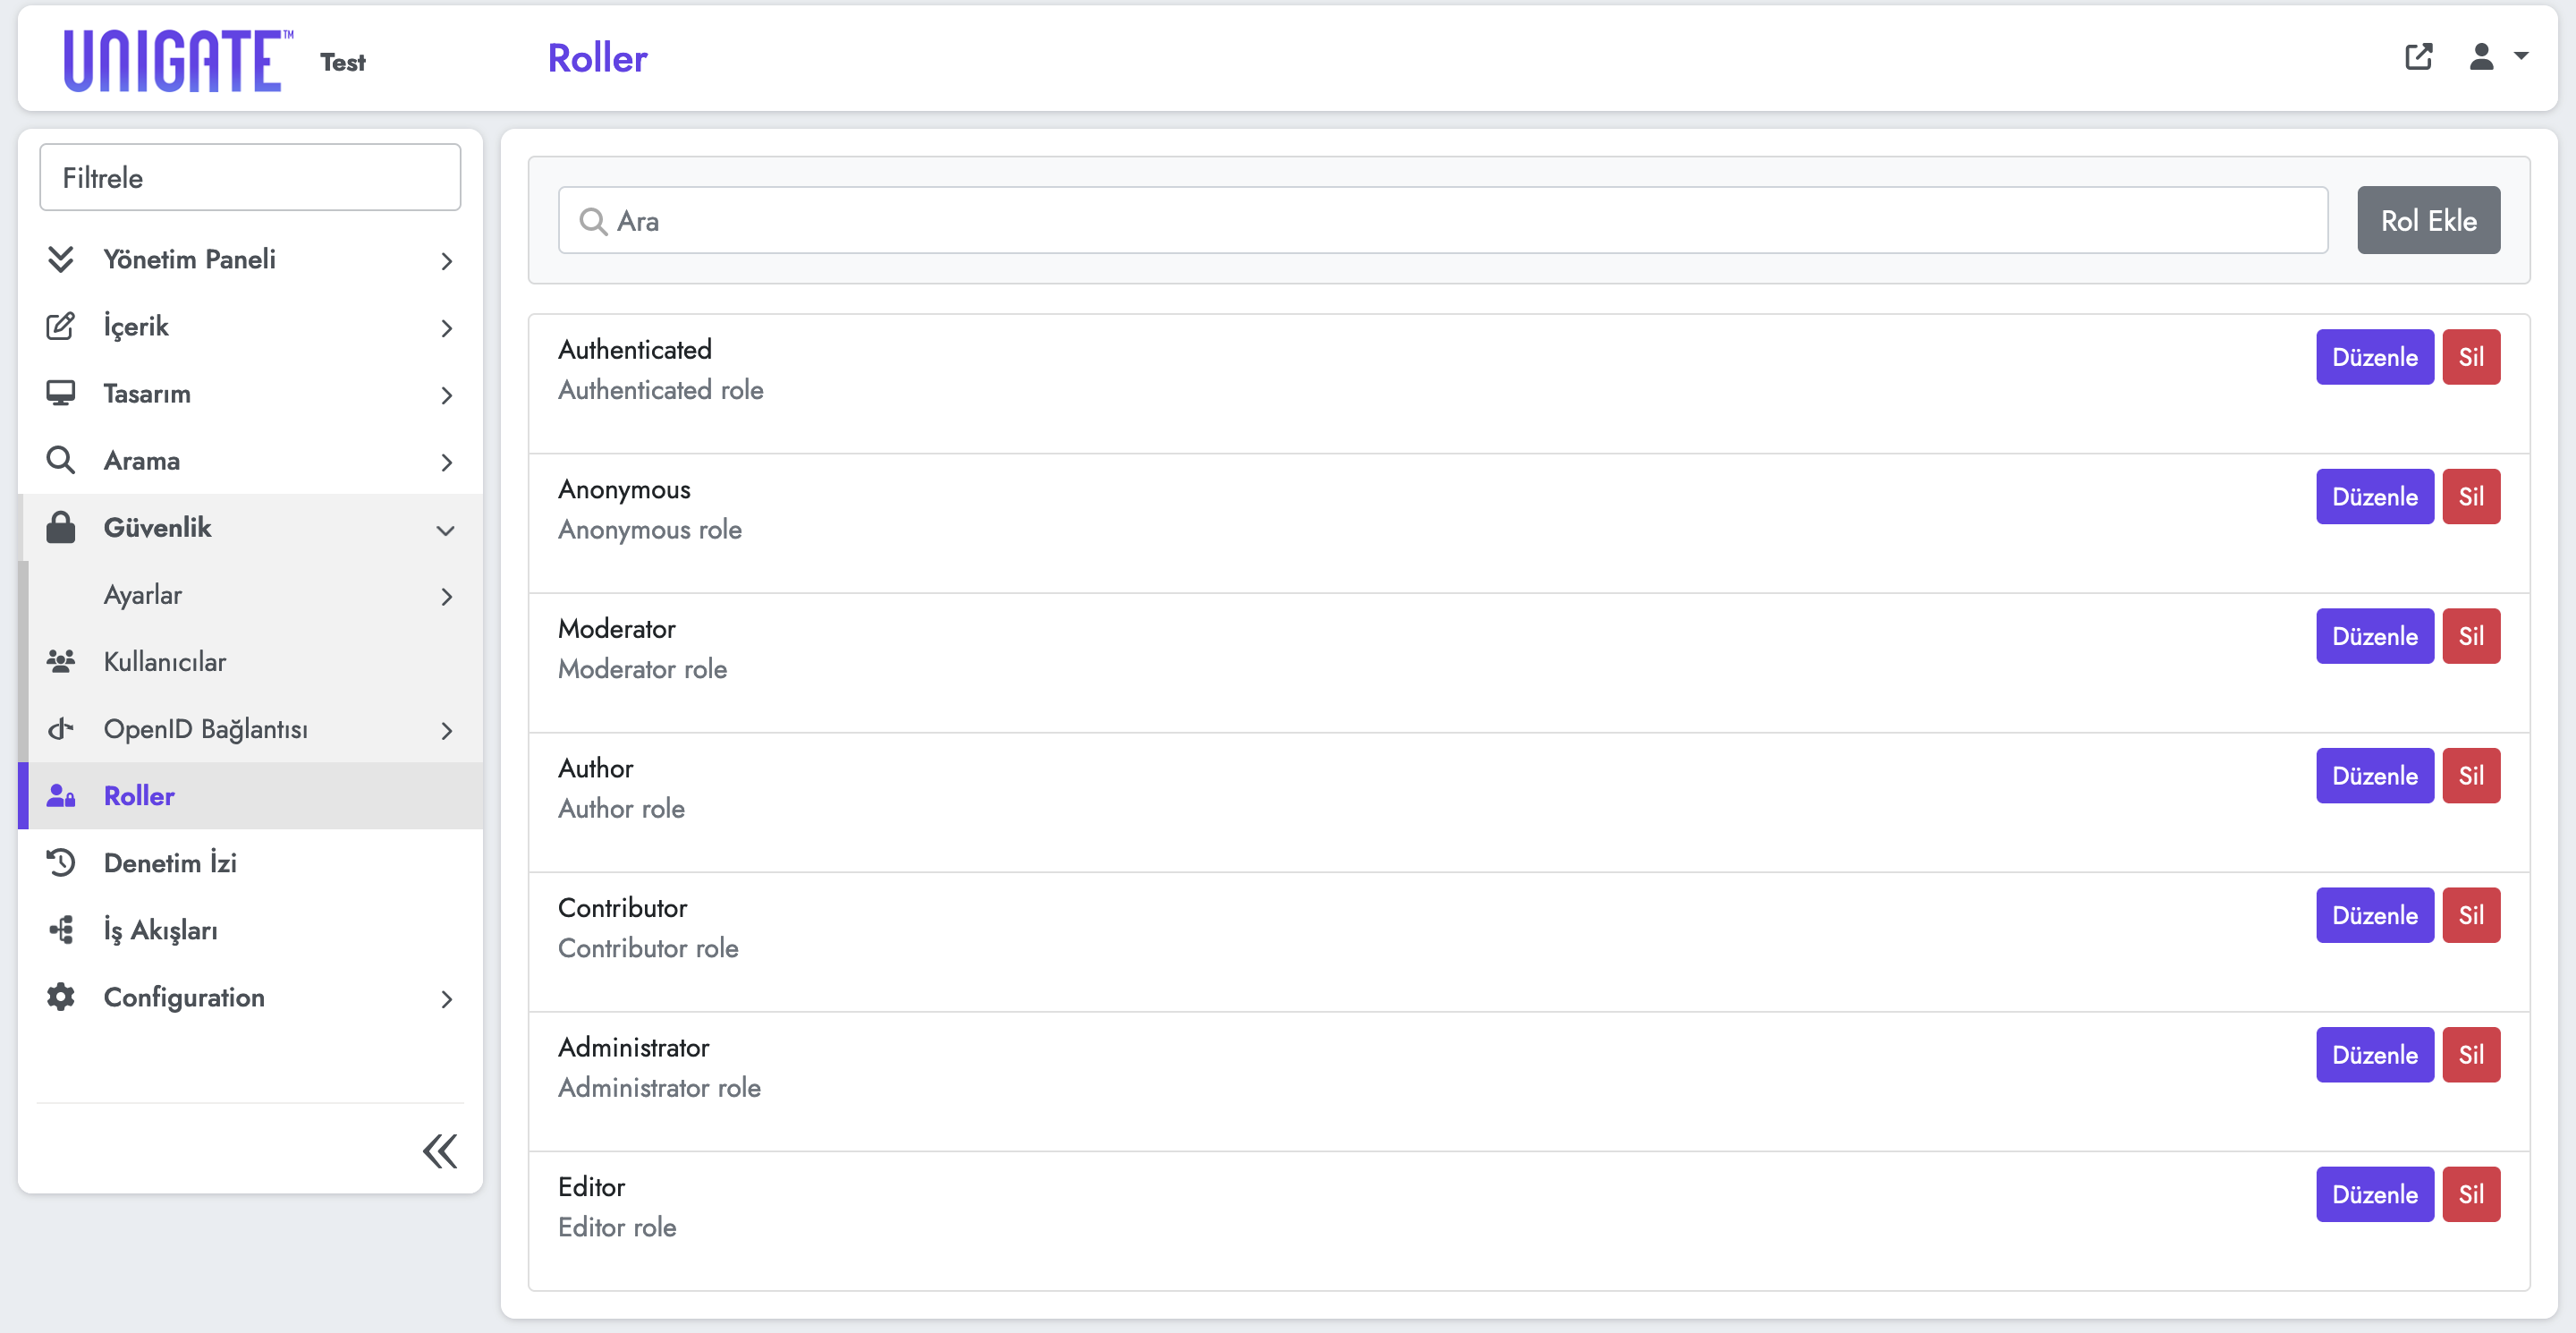Click the Kullanıcılar users icon
This screenshot has height=1333, width=2576.
point(61,661)
